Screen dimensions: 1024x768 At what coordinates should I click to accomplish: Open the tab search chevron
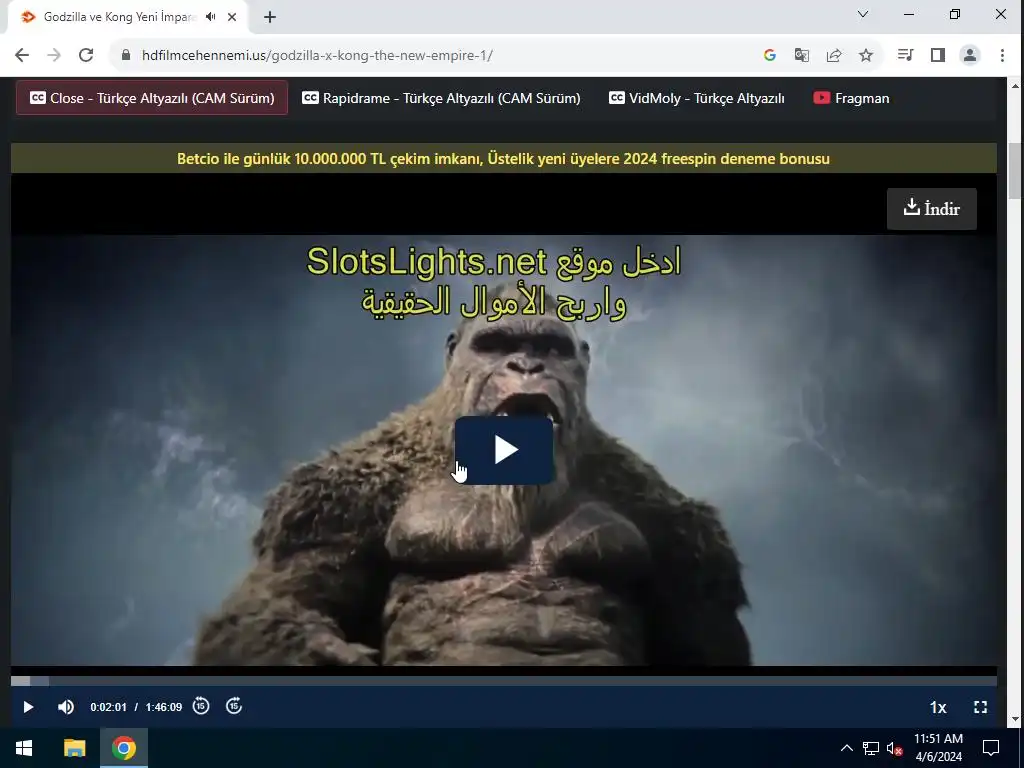point(863,14)
